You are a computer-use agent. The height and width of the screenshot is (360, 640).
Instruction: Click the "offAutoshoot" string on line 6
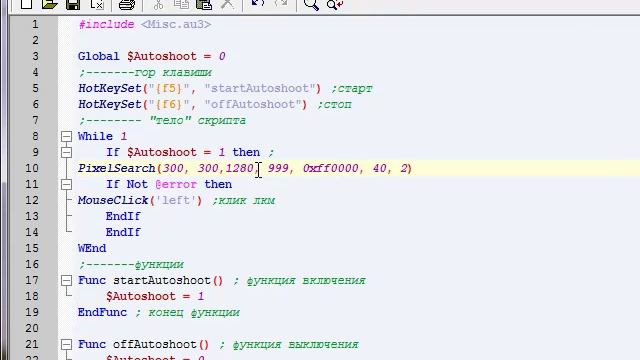(253, 104)
